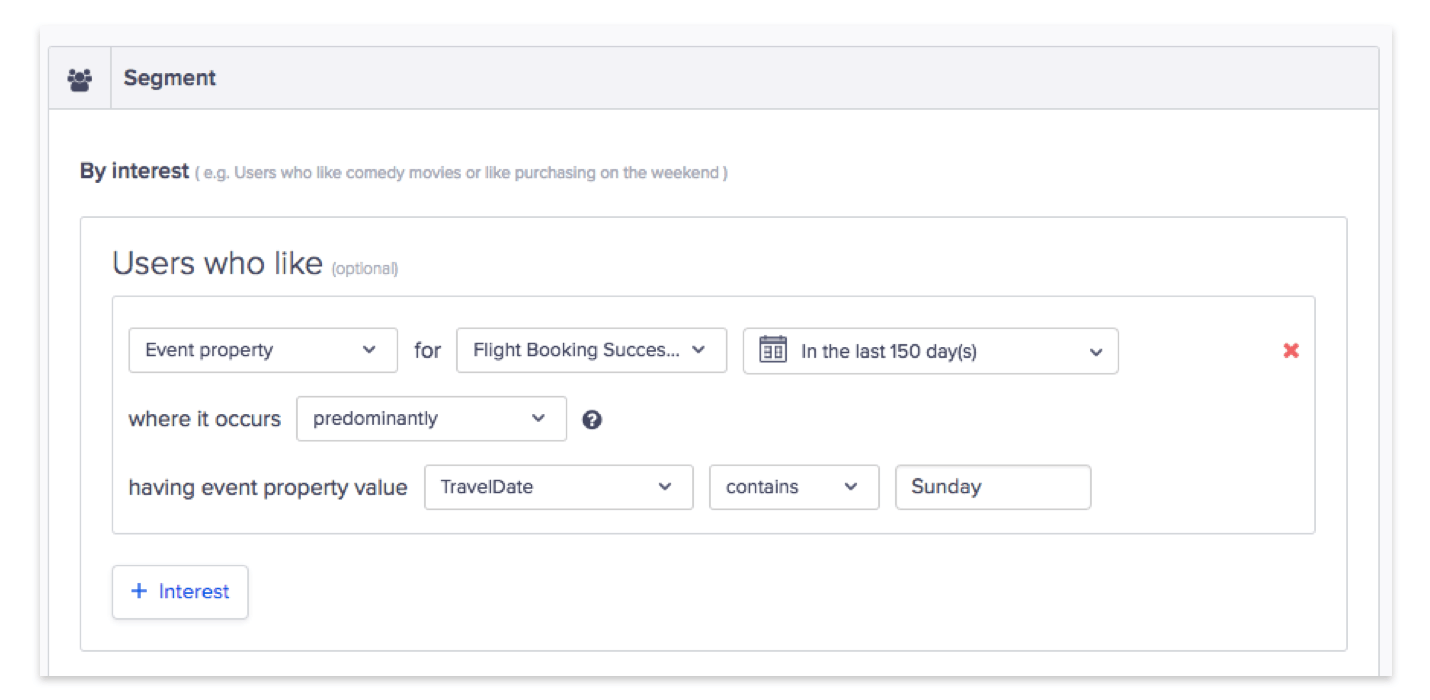The height and width of the screenshot is (700, 1430).
Task: Add another Interest with plus button
Action: coord(180,592)
